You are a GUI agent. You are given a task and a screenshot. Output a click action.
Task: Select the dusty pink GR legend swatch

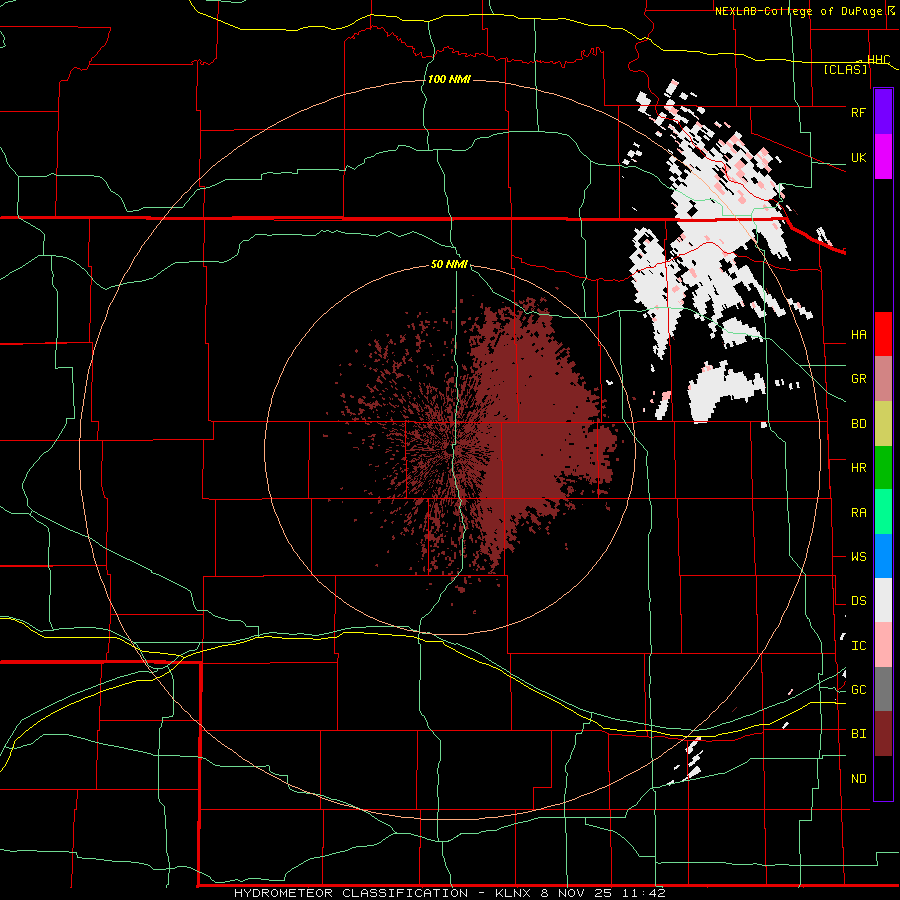point(883,379)
